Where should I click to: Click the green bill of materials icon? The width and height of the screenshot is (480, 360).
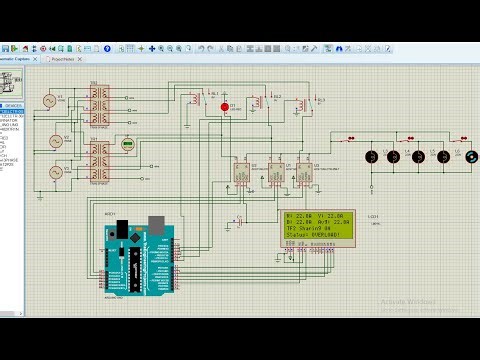70,49
